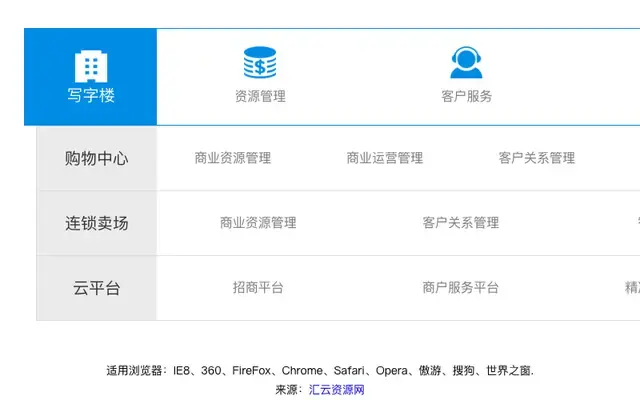The image size is (640, 400).
Task: Open 招商平台 in 云平台 row
Action: pyautogui.click(x=258, y=288)
